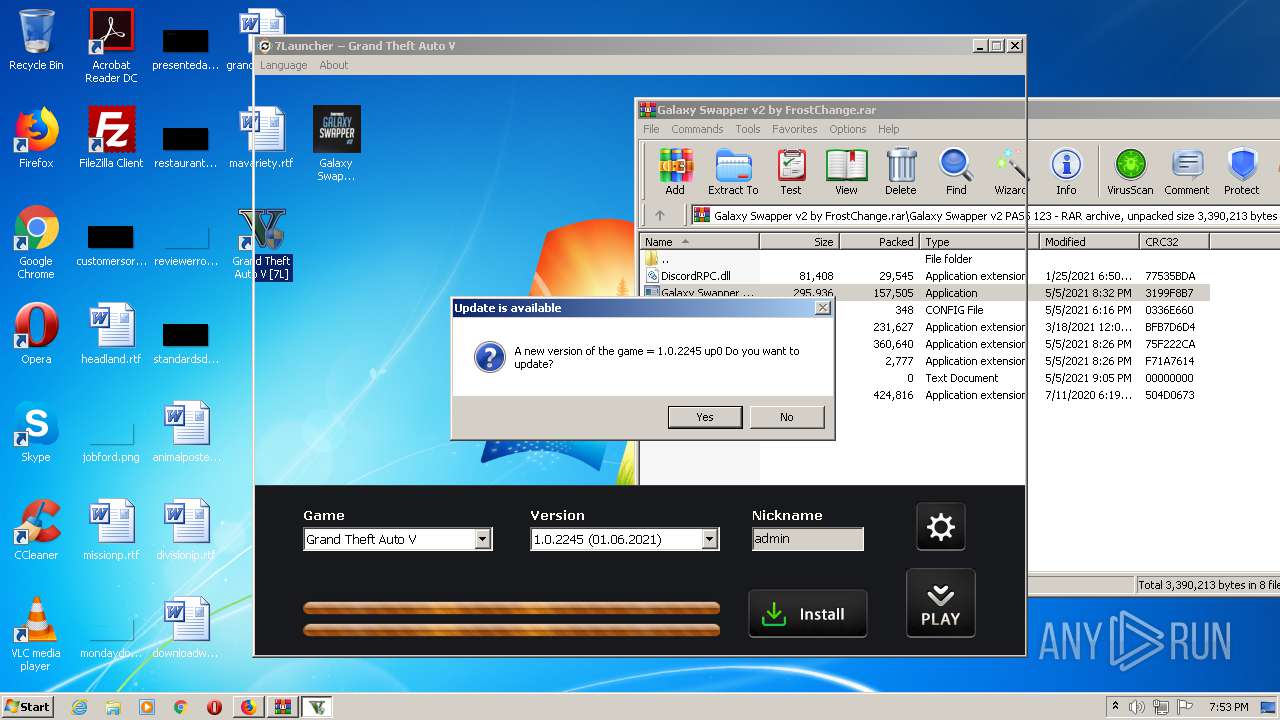The width and height of the screenshot is (1280, 720).
Task: Sort WinRAR list by Packed column
Action: click(x=879, y=242)
